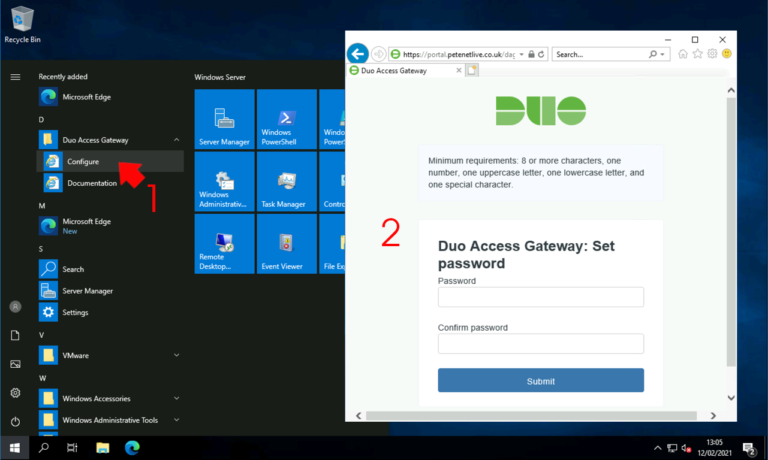Open Search in the Start menu list
Image resolution: width=768 pixels, height=460 pixels.
click(x=110, y=269)
